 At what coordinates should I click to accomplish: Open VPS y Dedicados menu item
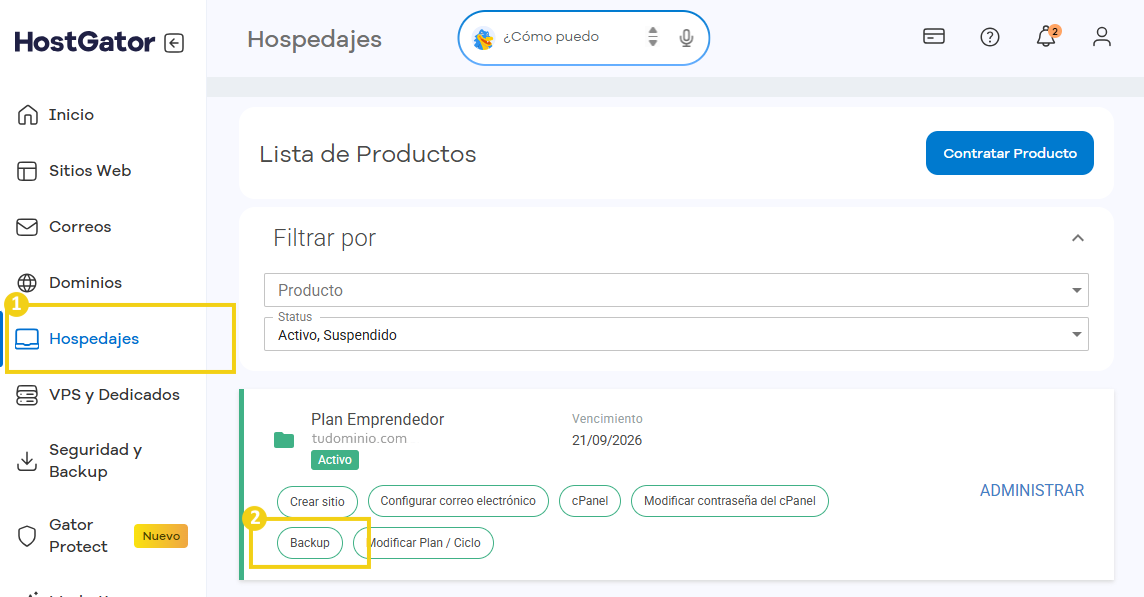pyautogui.click(x=114, y=395)
